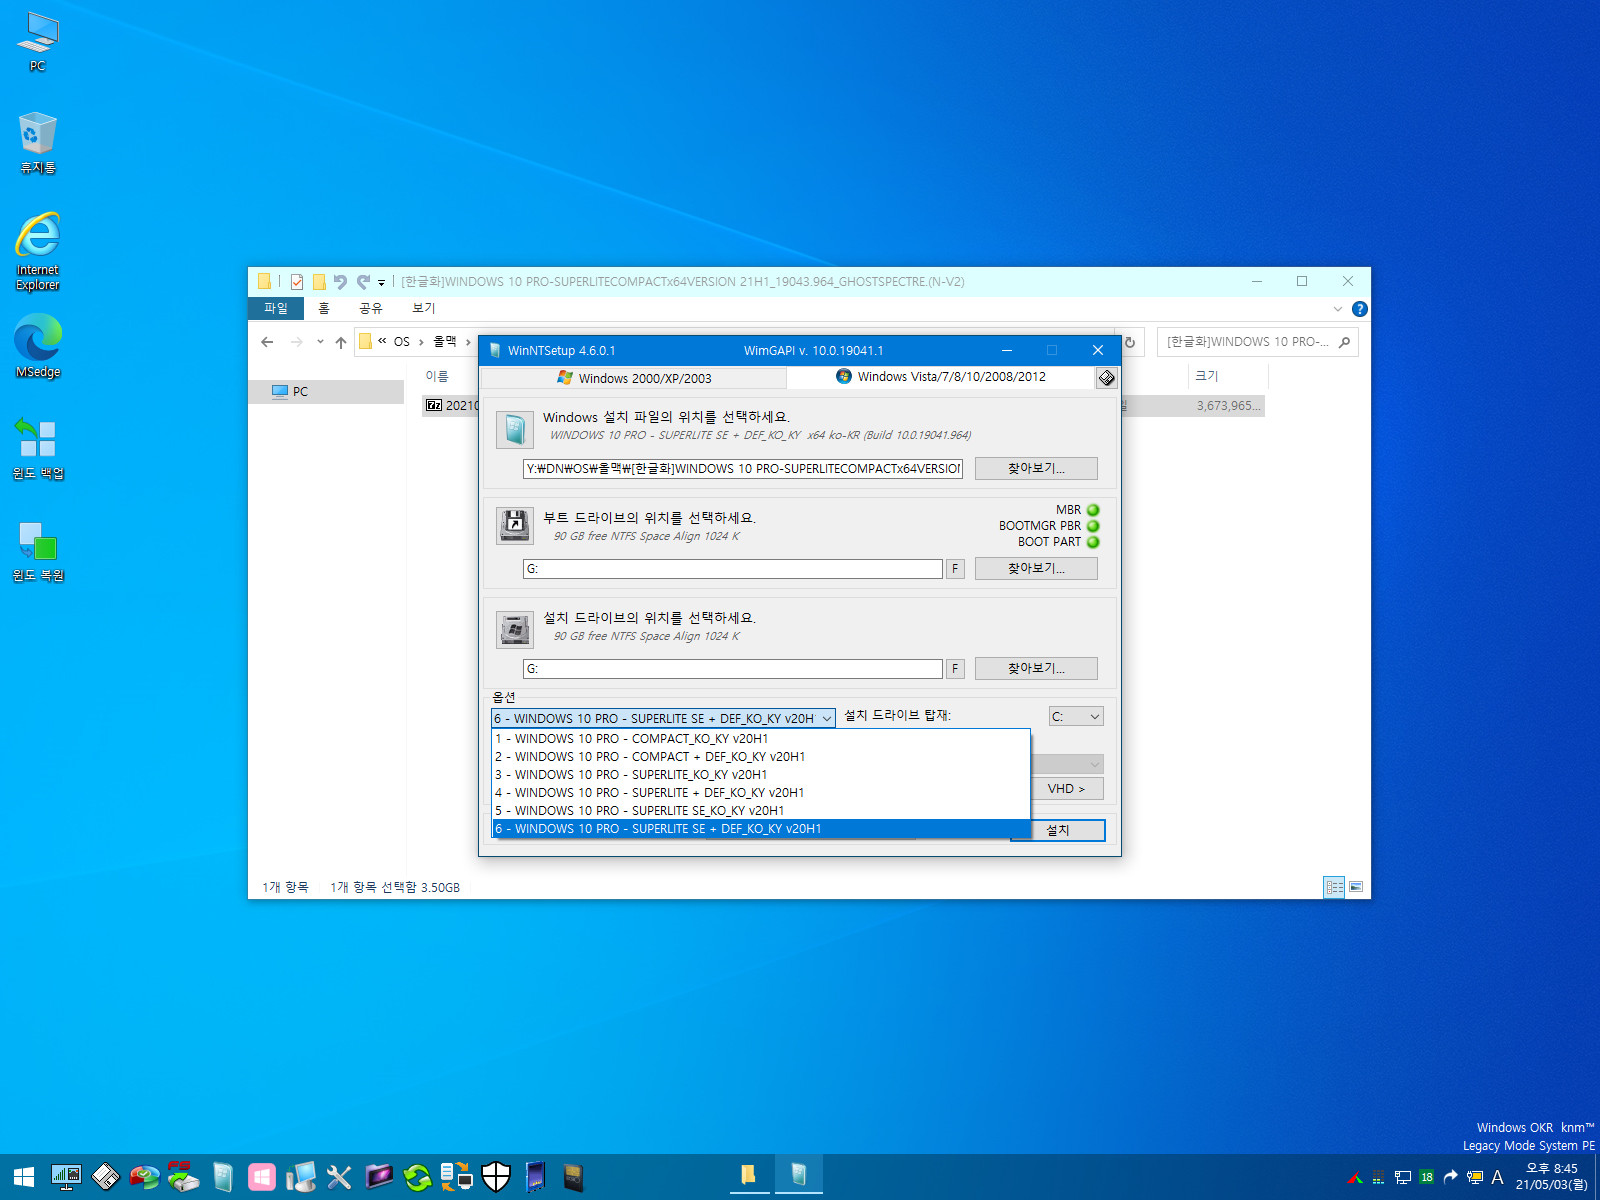Image resolution: width=1600 pixels, height=1200 pixels.
Task: Launch Internet Explorer from the desktop
Action: (38, 250)
